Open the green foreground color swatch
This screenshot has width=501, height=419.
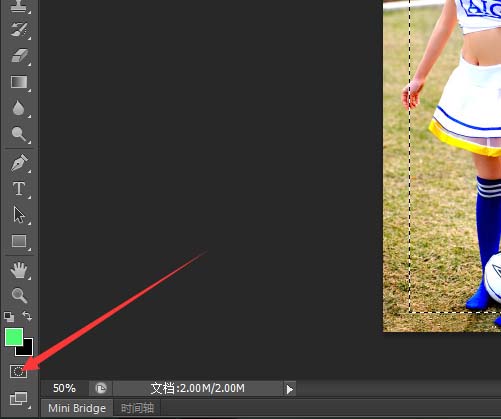(x=14, y=337)
